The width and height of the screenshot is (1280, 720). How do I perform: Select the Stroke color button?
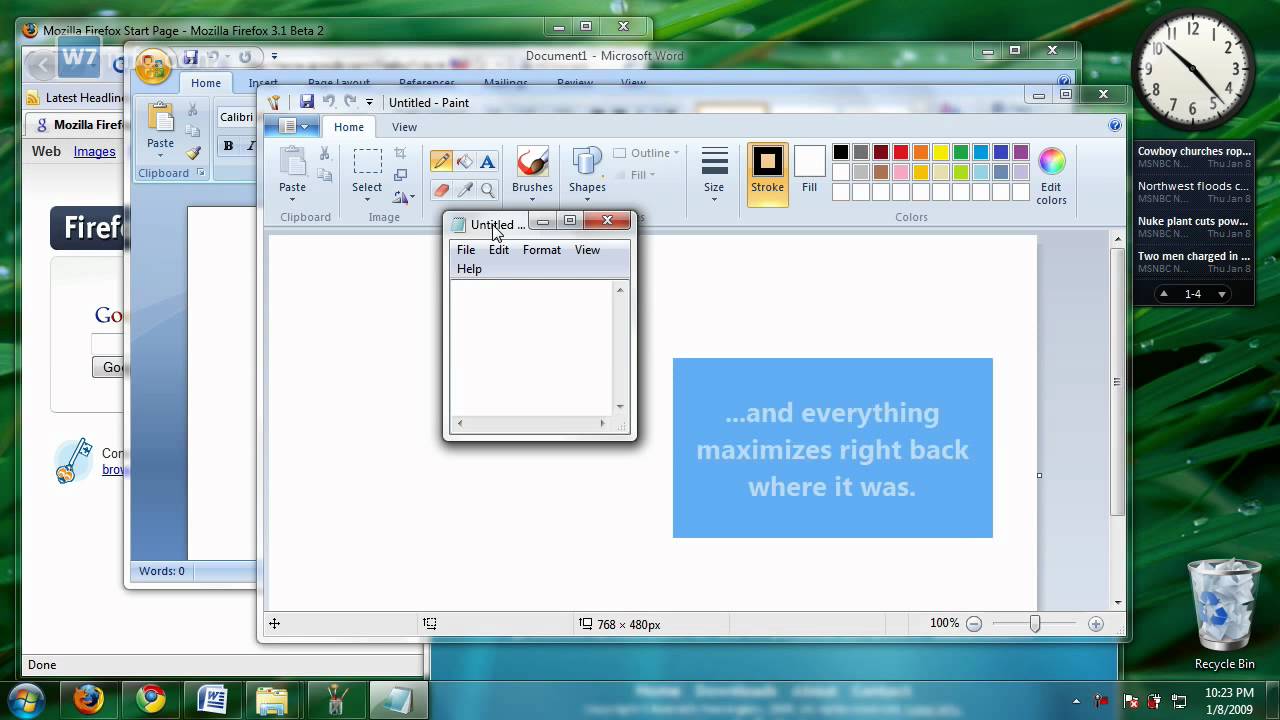[x=767, y=174]
